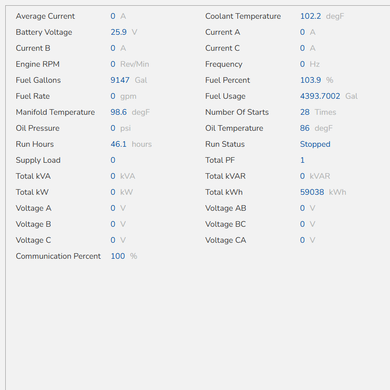The width and height of the screenshot is (390, 390).
Task: Click the Oil Temperature value 86
Action: [x=305, y=128]
